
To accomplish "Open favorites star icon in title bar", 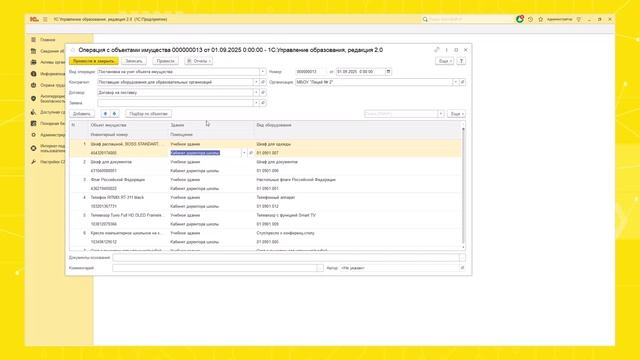I will coord(540,19).
